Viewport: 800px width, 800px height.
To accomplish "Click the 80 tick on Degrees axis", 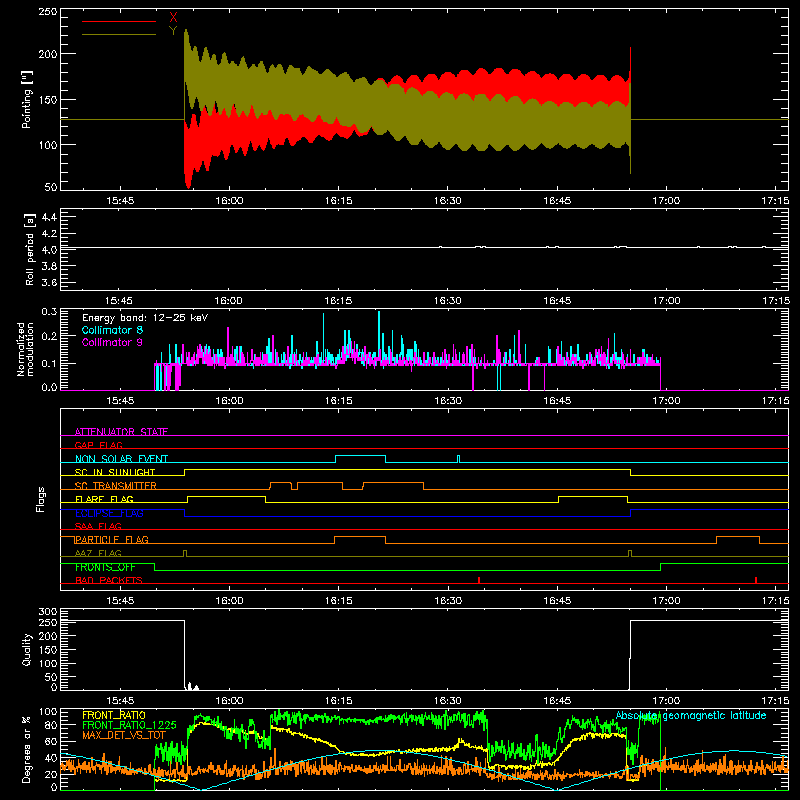I will (51, 726).
